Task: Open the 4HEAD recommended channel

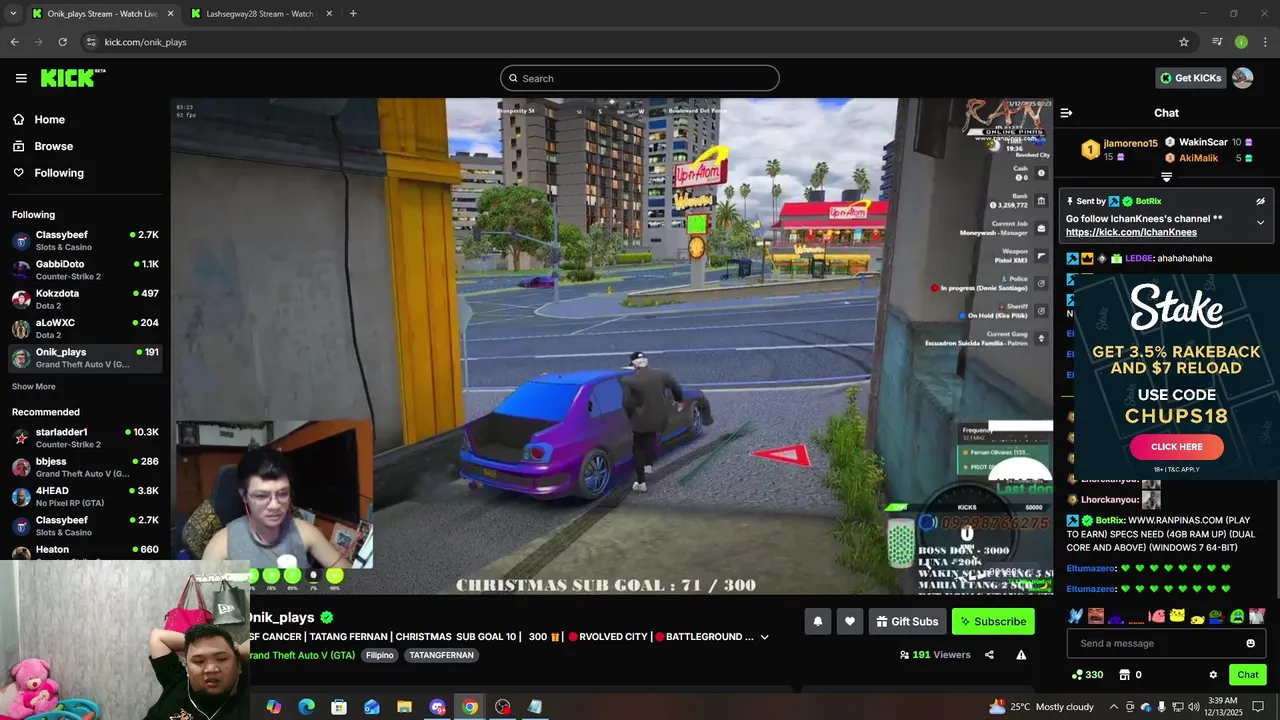Action: click(85, 496)
